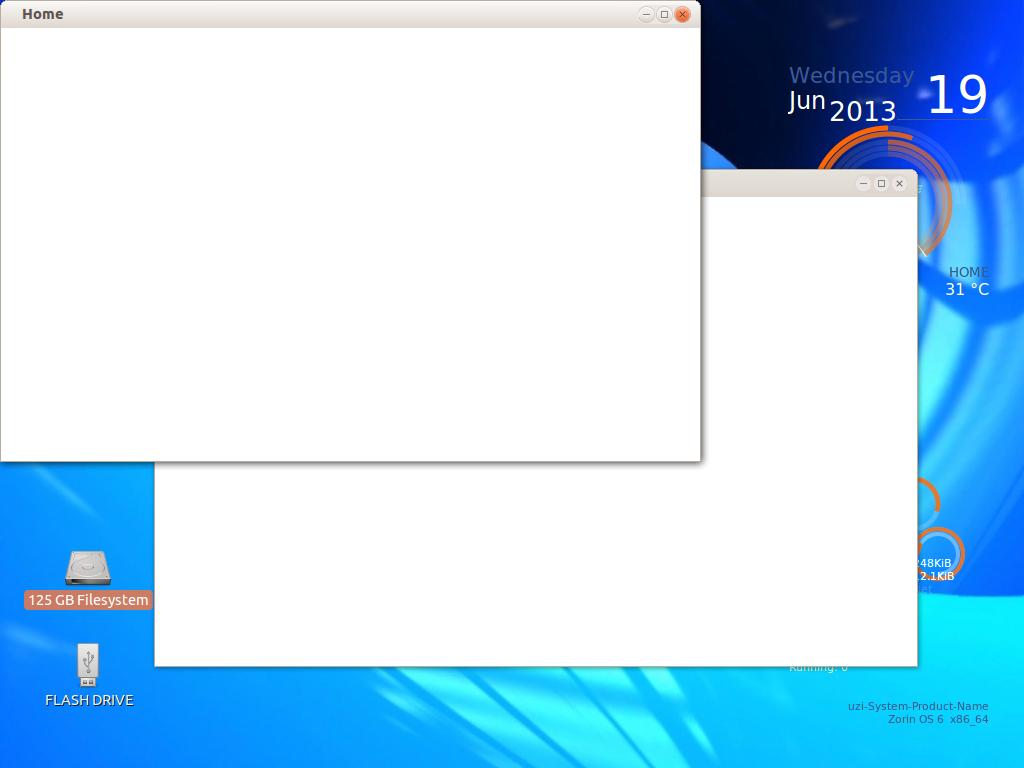
Task: Click the "Wednesday" day text in widget
Action: (851, 75)
